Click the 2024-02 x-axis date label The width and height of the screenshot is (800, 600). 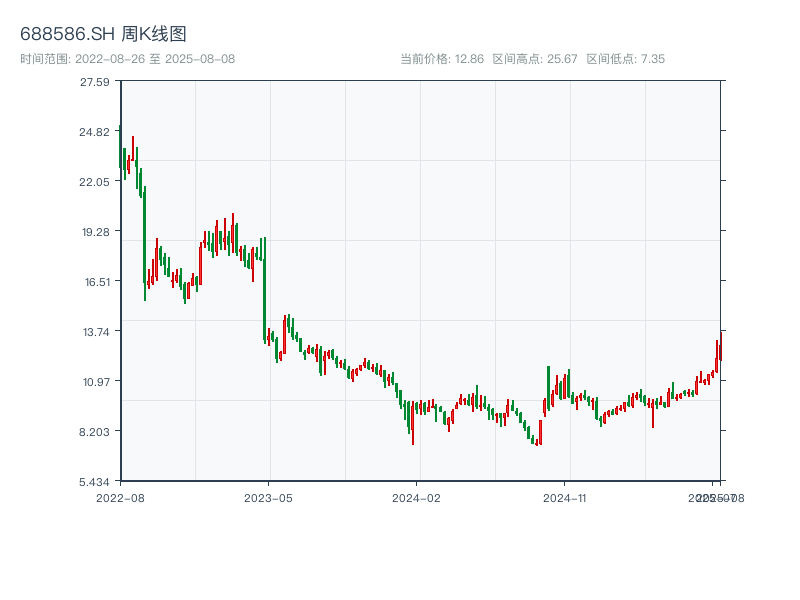[417, 497]
